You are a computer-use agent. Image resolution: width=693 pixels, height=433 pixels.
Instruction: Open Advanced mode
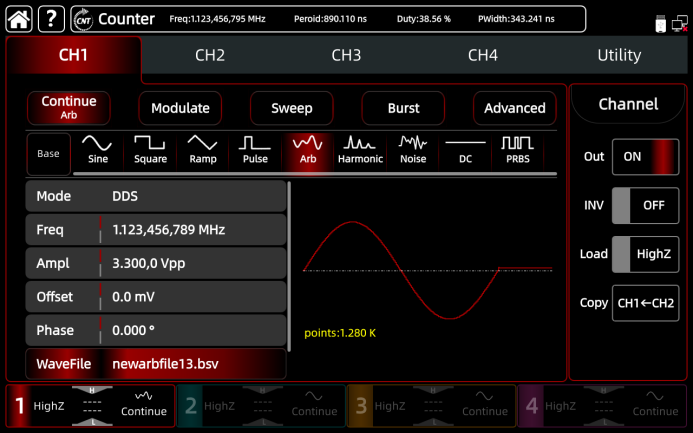point(514,108)
